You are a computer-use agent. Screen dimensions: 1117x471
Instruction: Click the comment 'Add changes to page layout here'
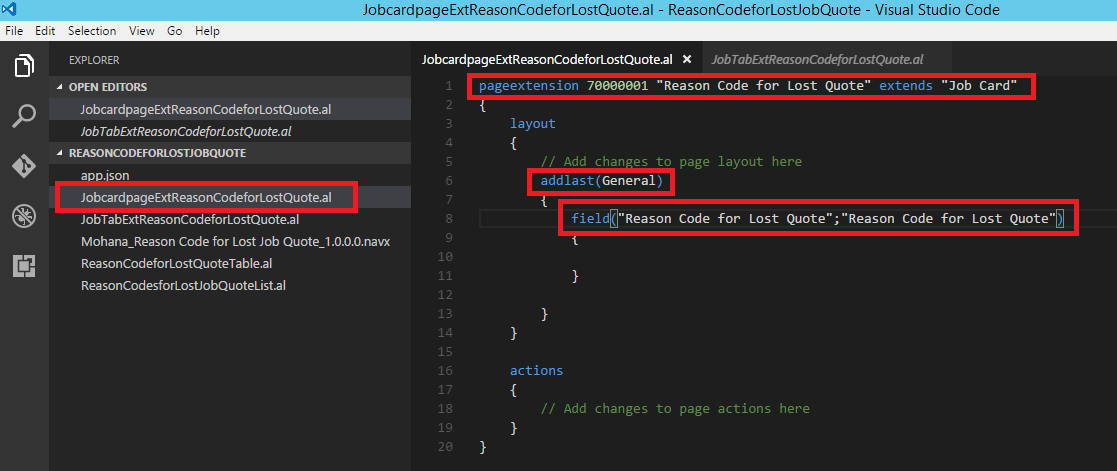(671, 162)
